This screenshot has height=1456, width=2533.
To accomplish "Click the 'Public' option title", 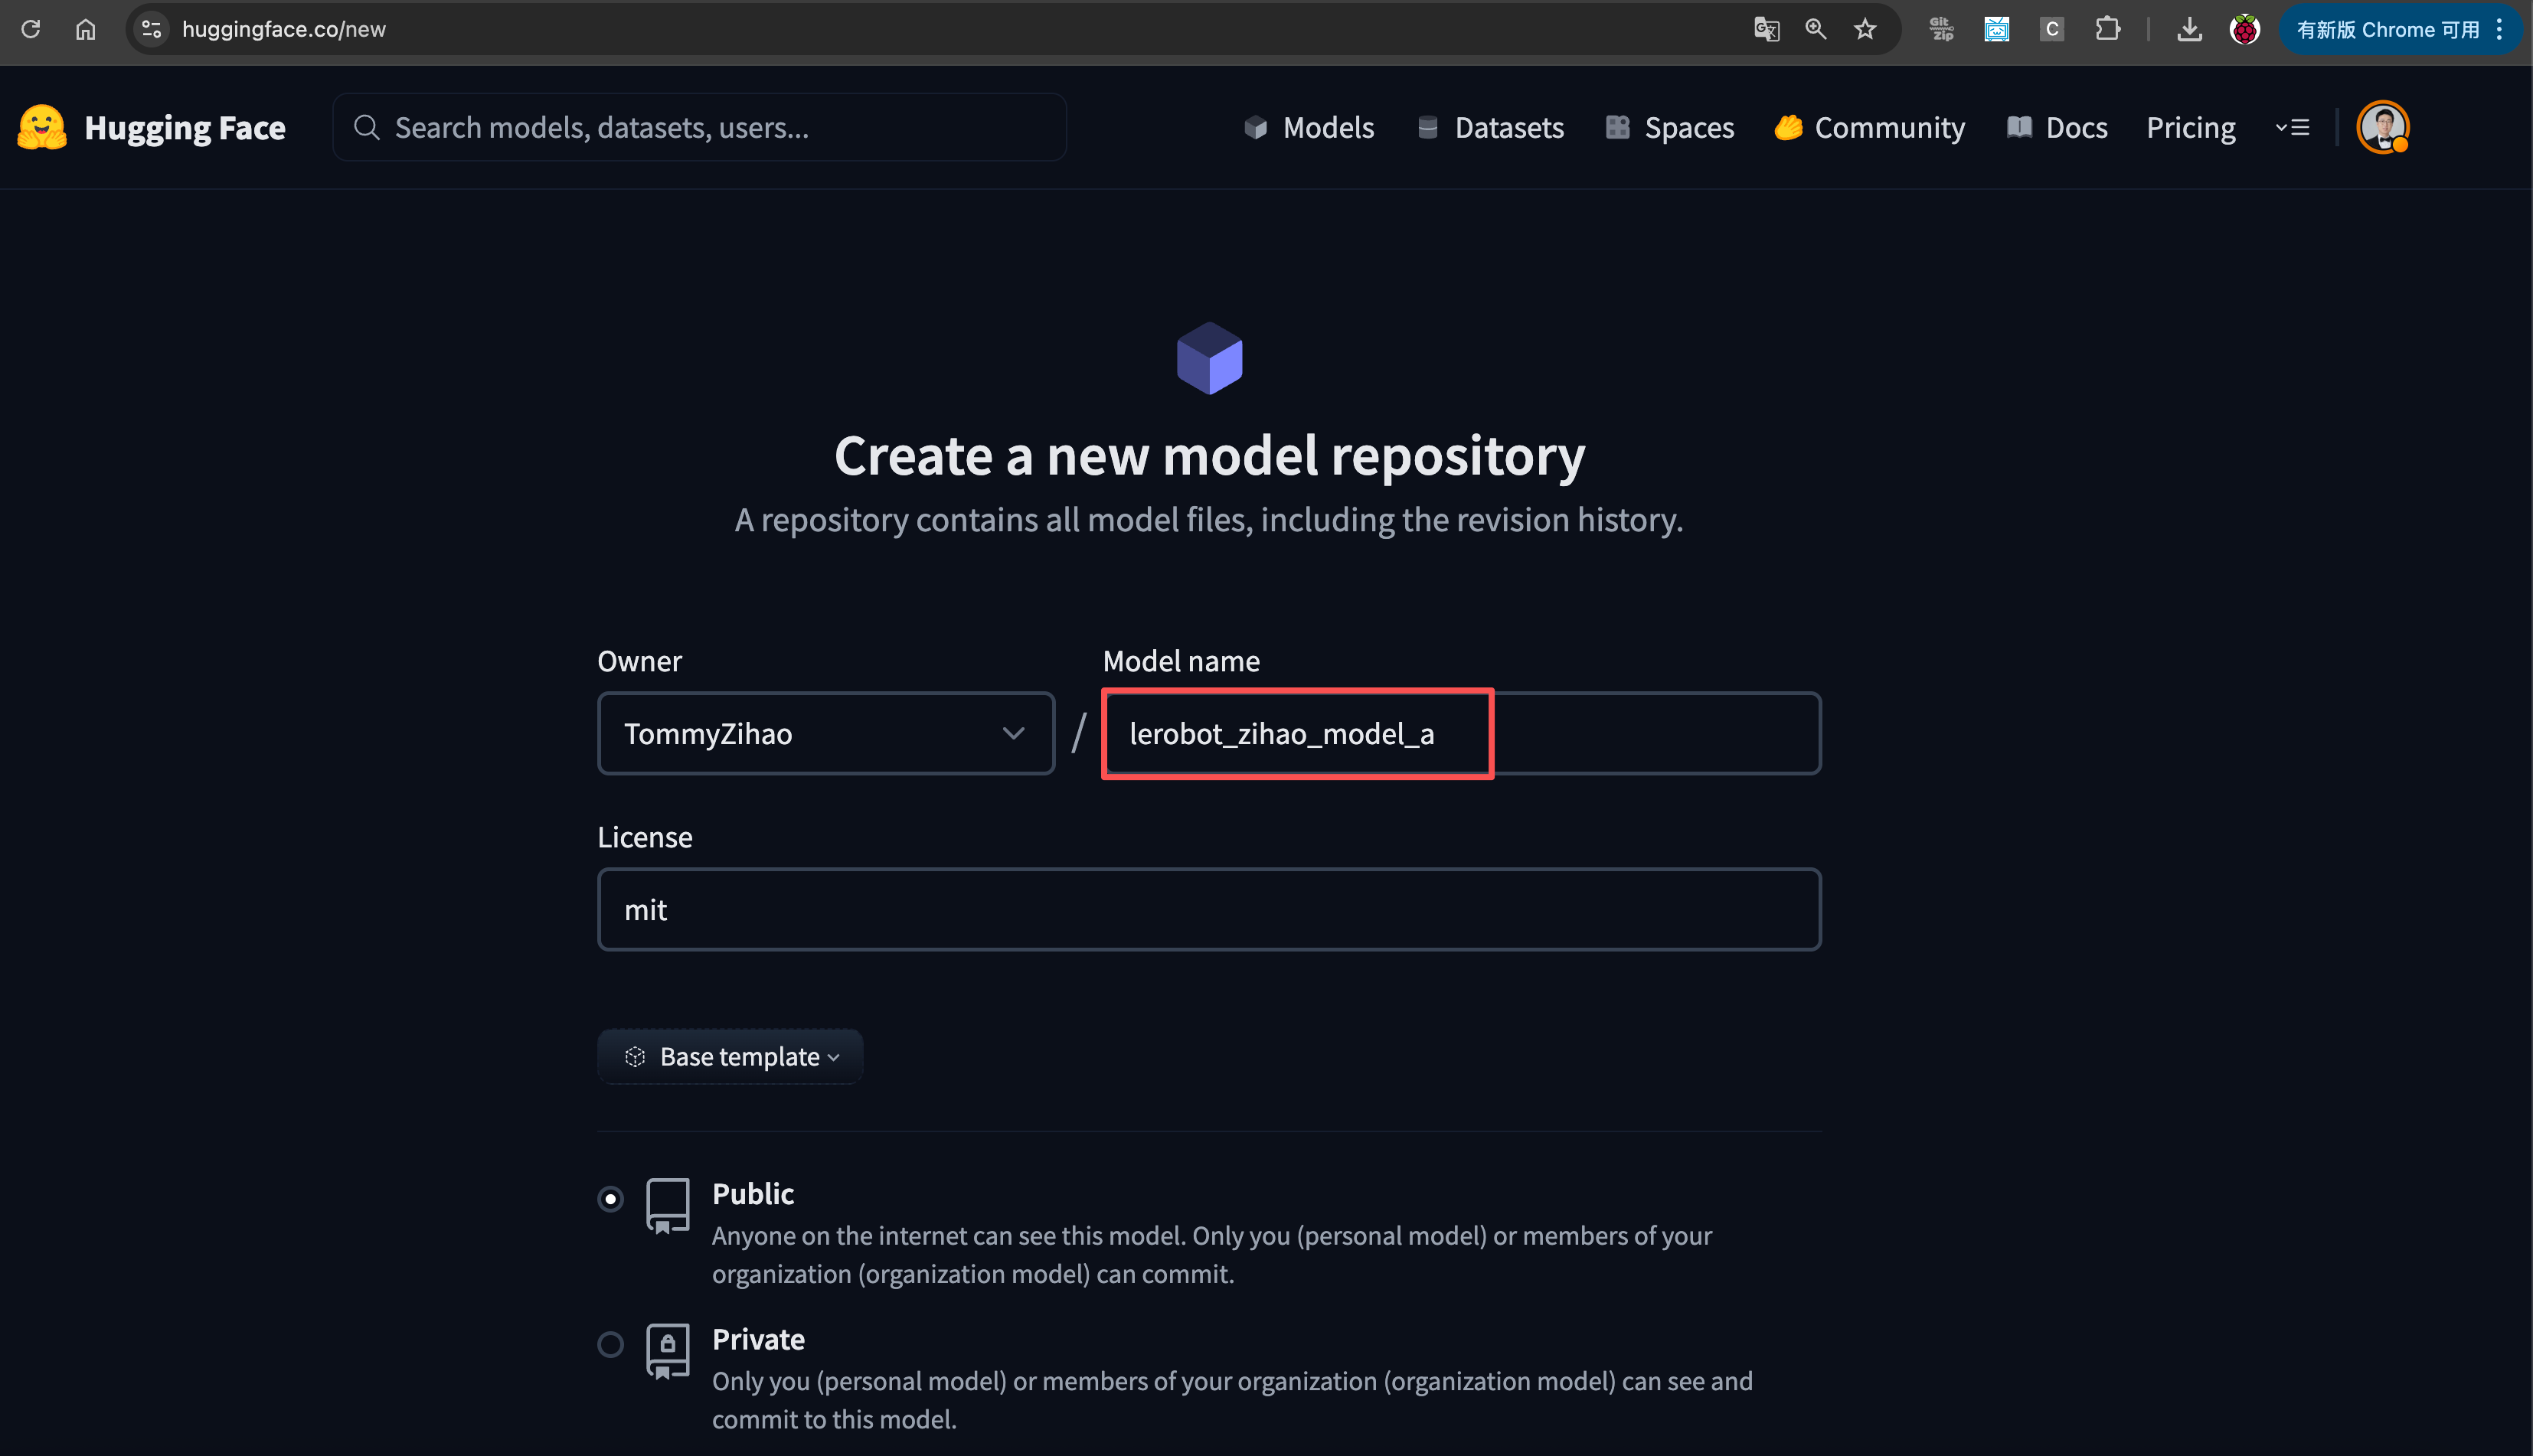I will (x=753, y=1193).
